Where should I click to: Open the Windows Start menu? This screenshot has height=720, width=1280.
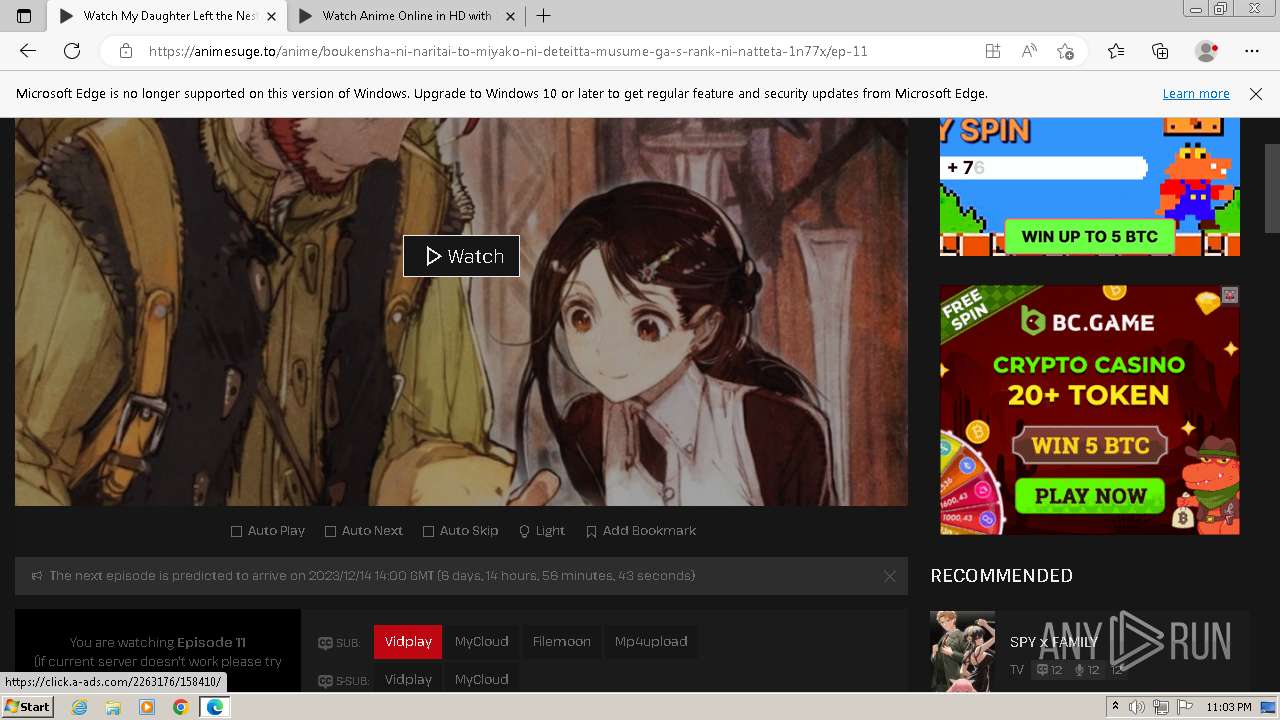coord(27,707)
